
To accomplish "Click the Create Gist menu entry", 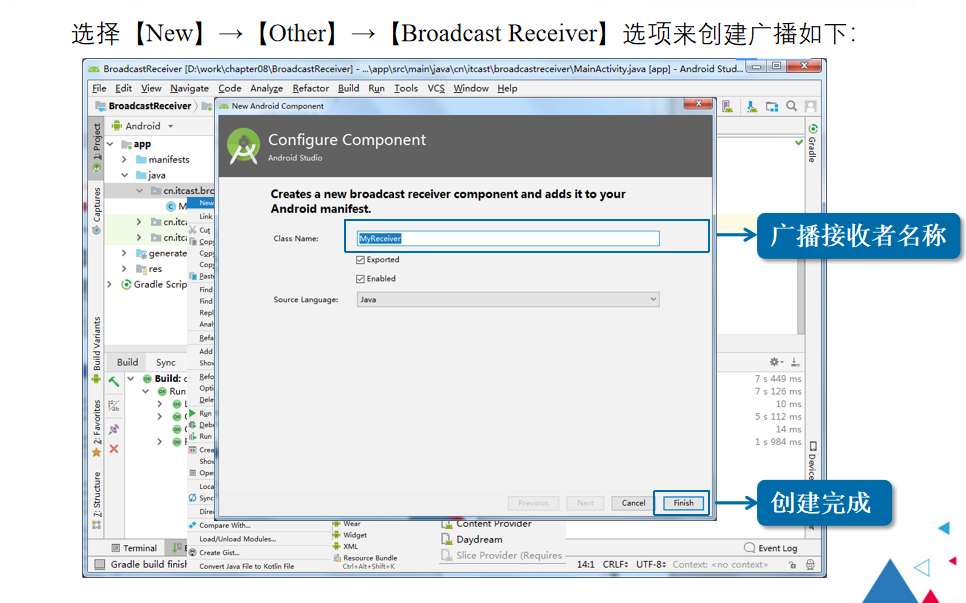I will coord(219,552).
